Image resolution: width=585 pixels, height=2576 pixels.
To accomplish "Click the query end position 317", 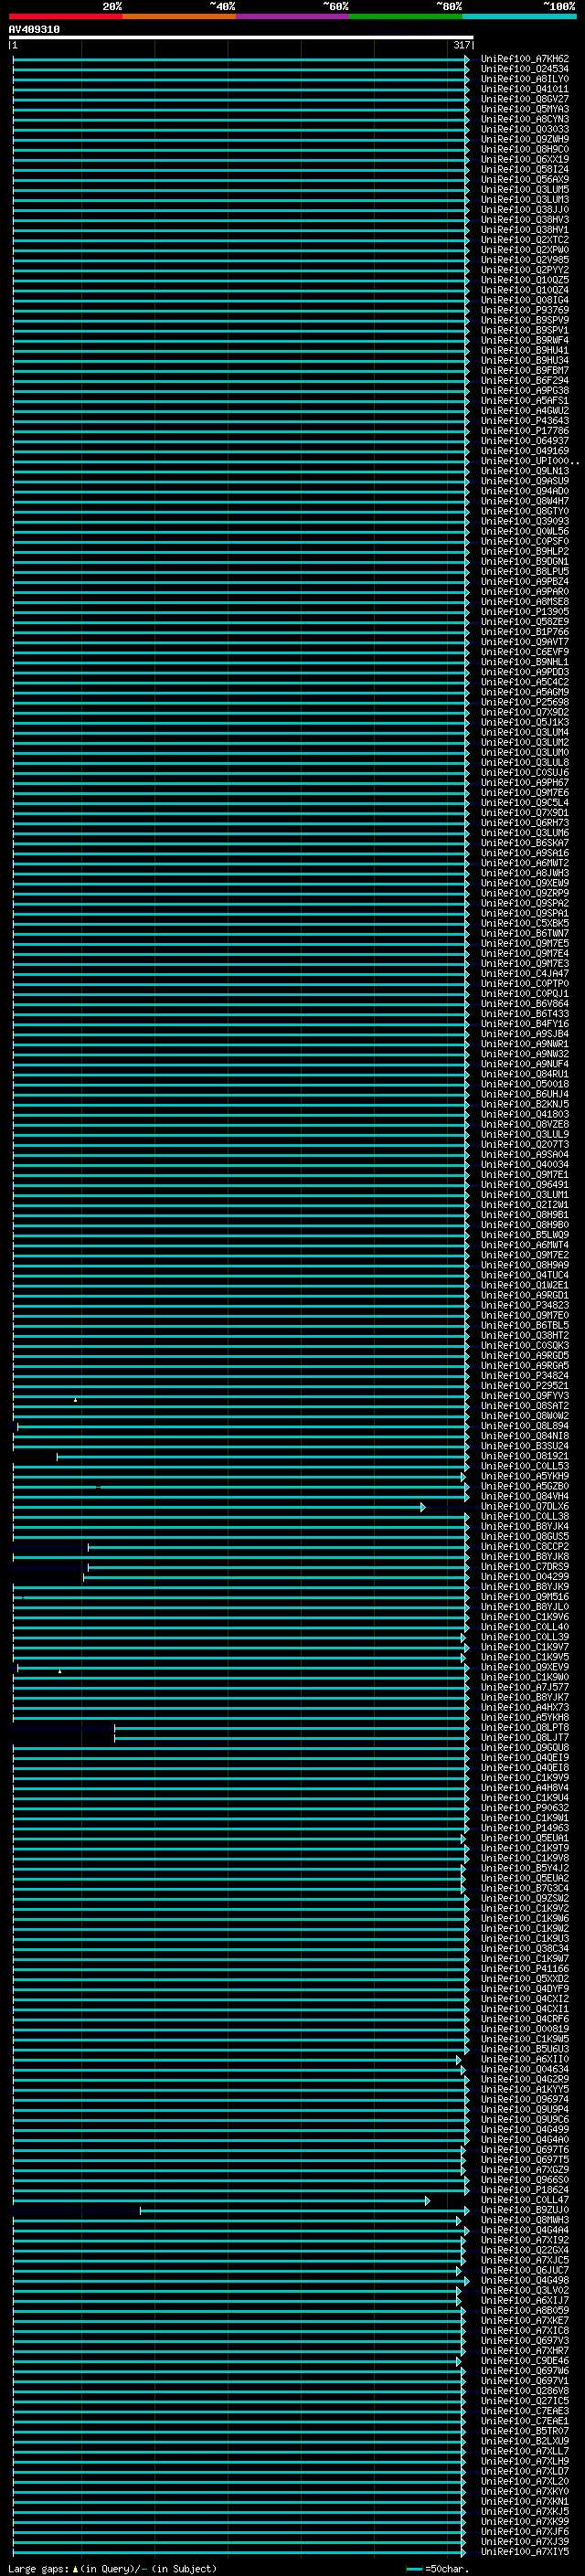I will [x=461, y=45].
